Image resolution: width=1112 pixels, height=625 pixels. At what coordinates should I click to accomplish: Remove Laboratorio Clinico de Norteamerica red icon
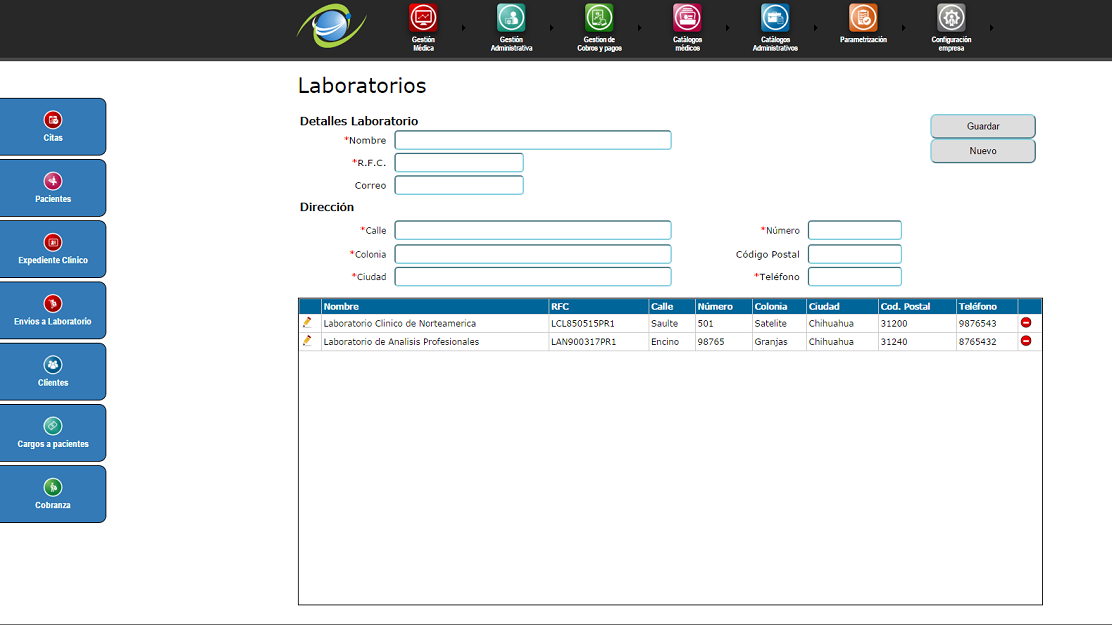coord(1026,323)
